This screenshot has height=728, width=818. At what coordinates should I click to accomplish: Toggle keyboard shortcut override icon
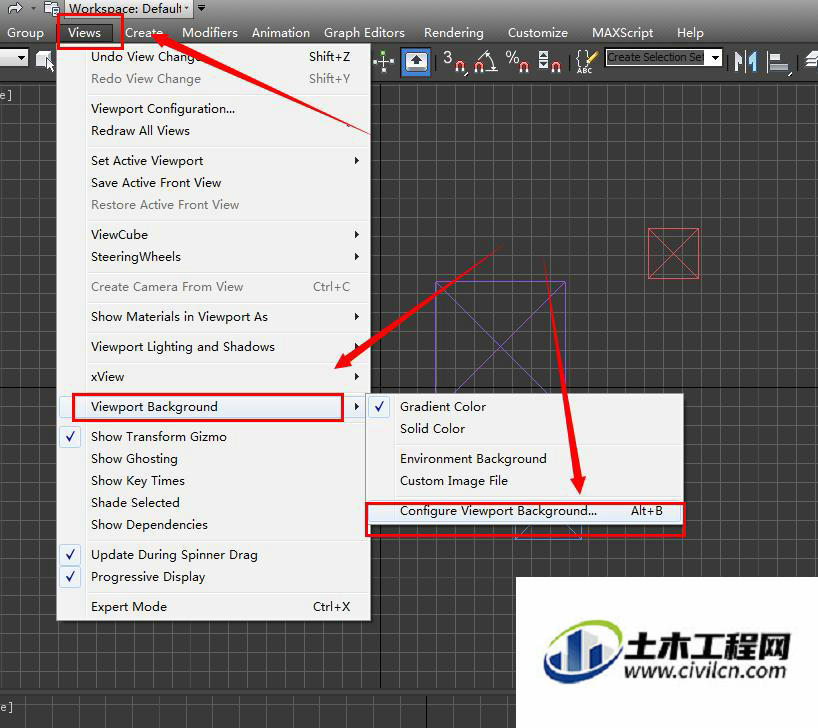pos(416,62)
